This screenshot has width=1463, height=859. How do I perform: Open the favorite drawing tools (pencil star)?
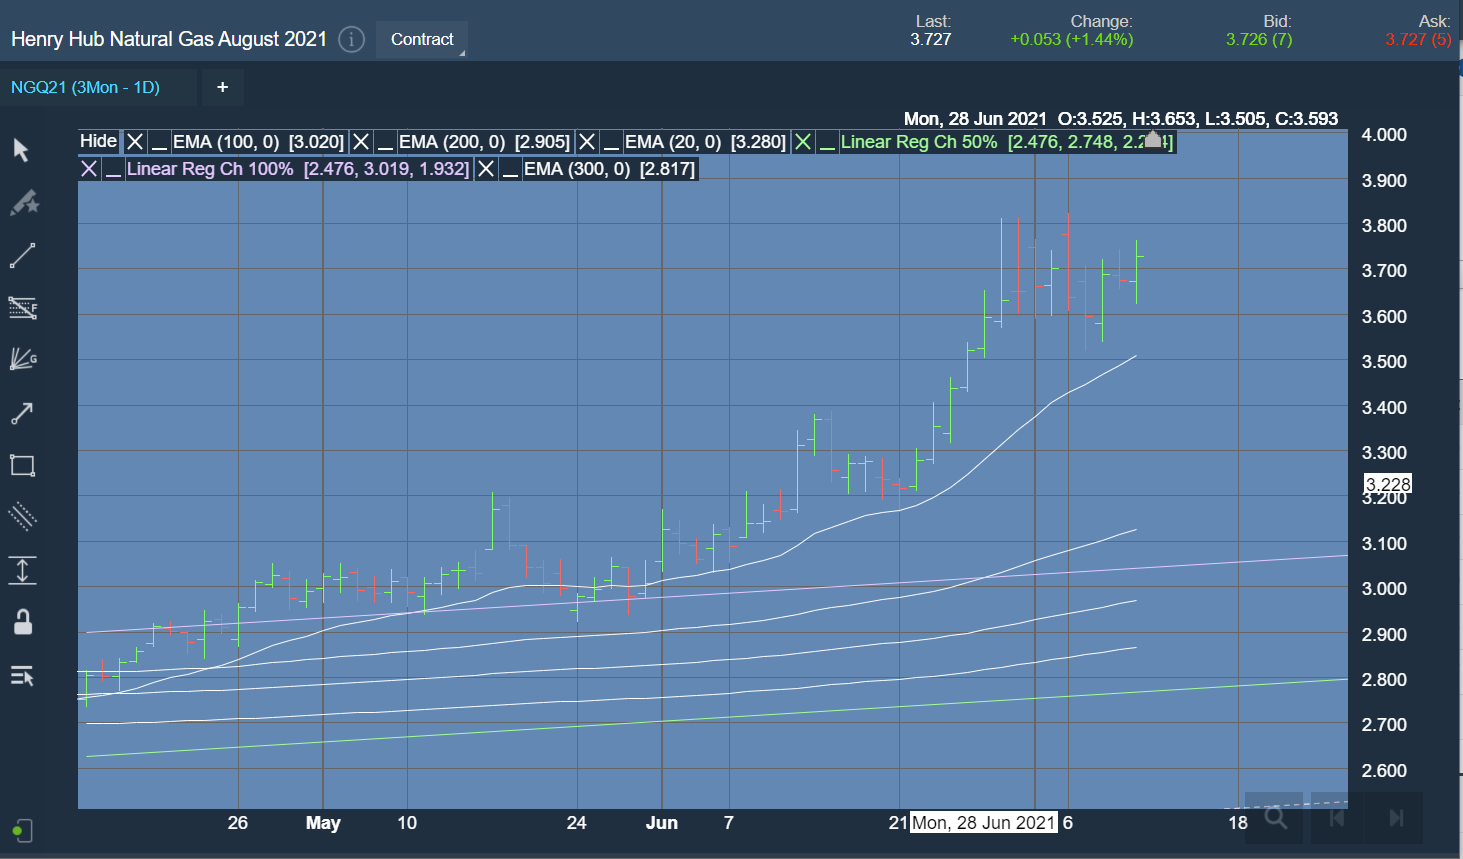click(23, 203)
